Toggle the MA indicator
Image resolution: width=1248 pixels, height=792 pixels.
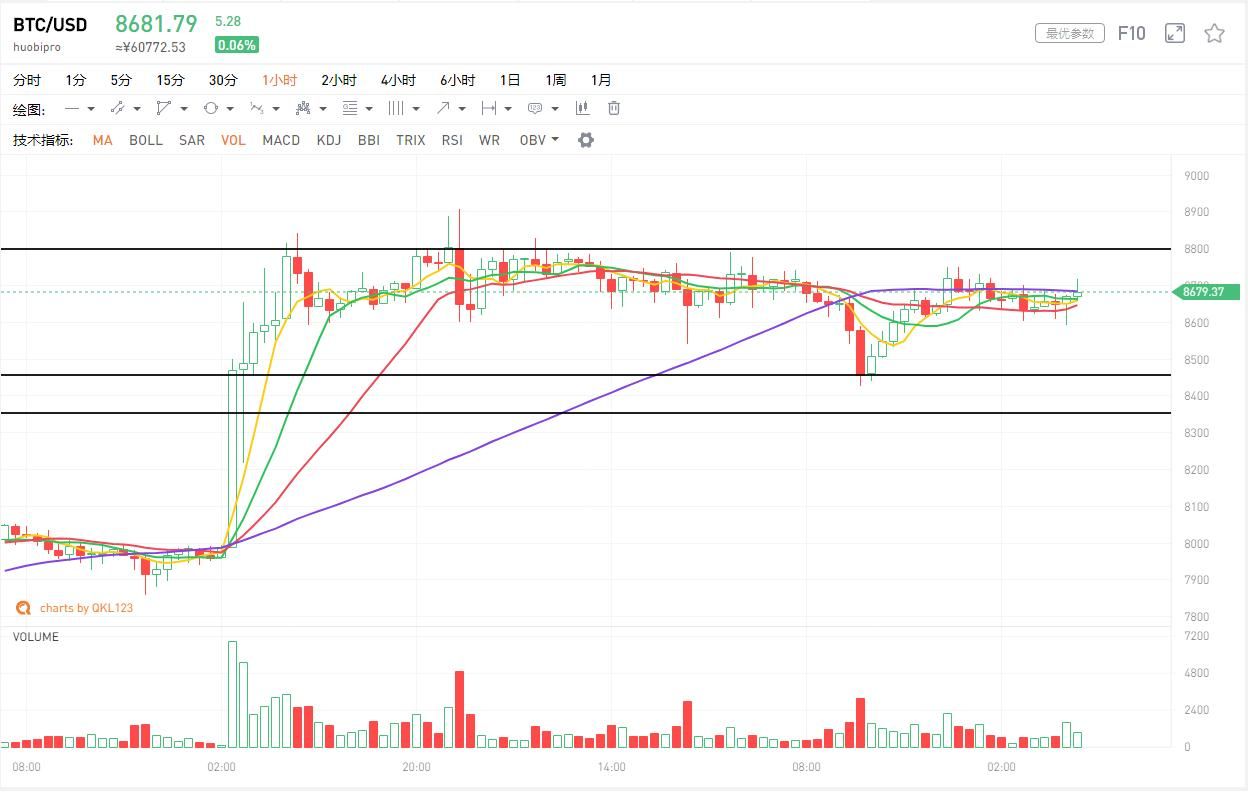coord(102,140)
